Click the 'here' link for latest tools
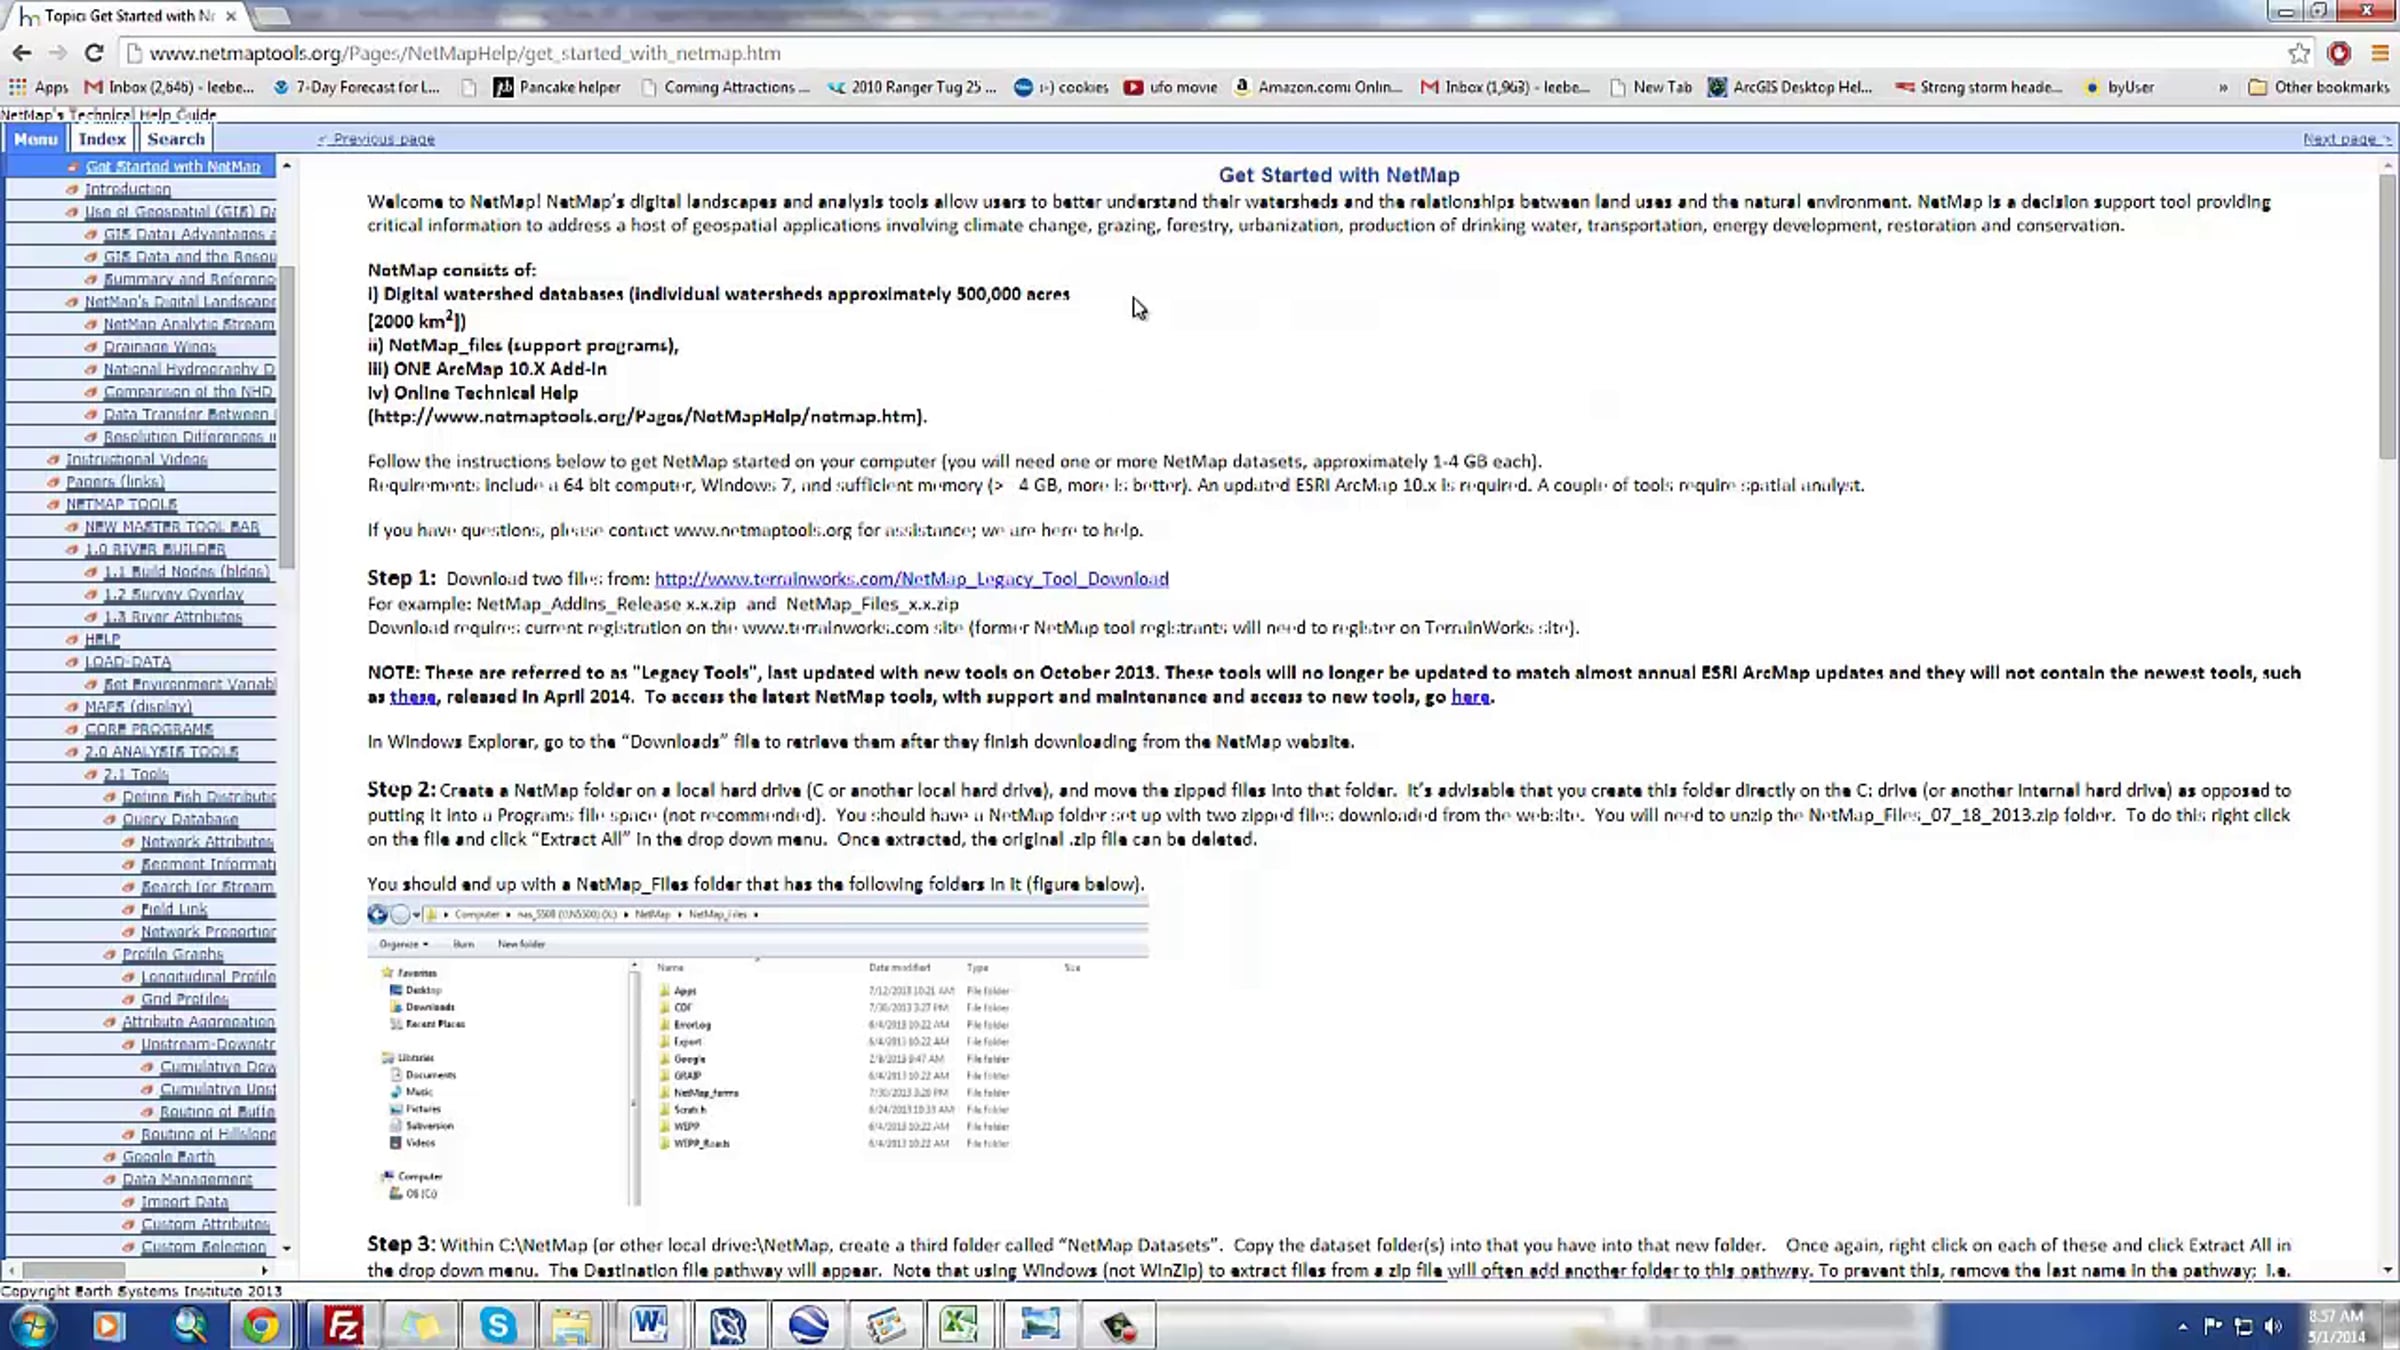 [x=1469, y=697]
